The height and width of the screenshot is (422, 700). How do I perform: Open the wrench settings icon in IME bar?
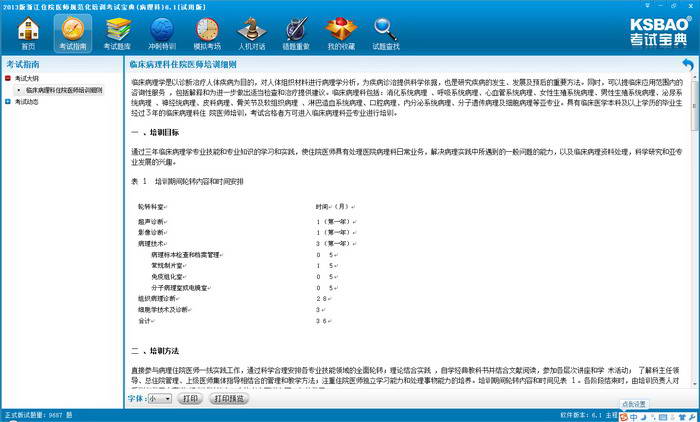coord(692,417)
